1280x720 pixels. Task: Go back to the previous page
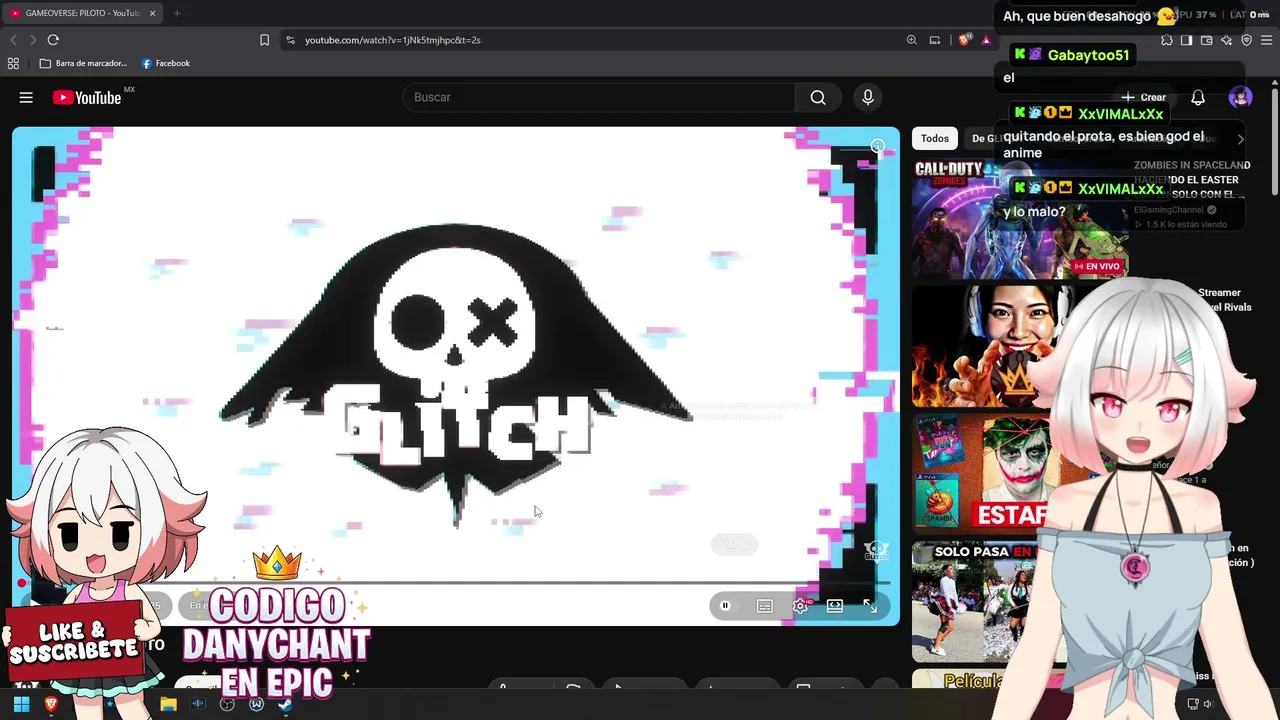click(13, 40)
